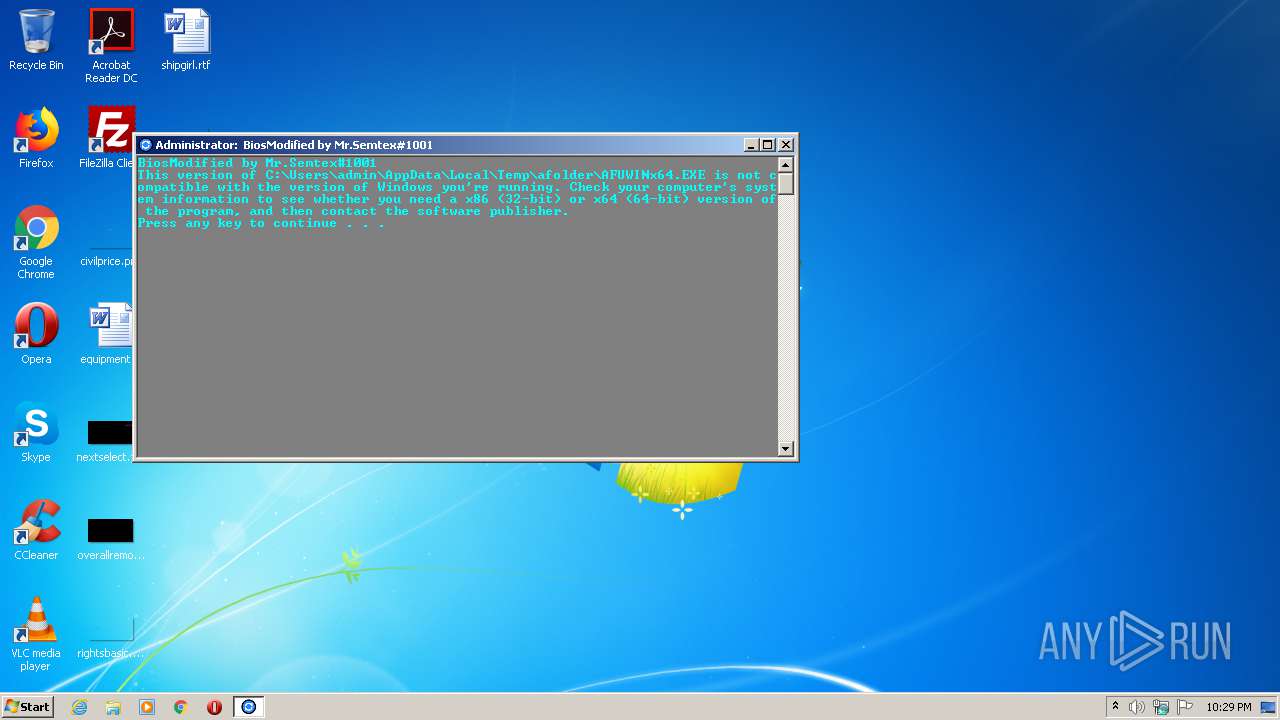The width and height of the screenshot is (1280, 720).
Task: Select the equipment document icon
Action: (108, 334)
